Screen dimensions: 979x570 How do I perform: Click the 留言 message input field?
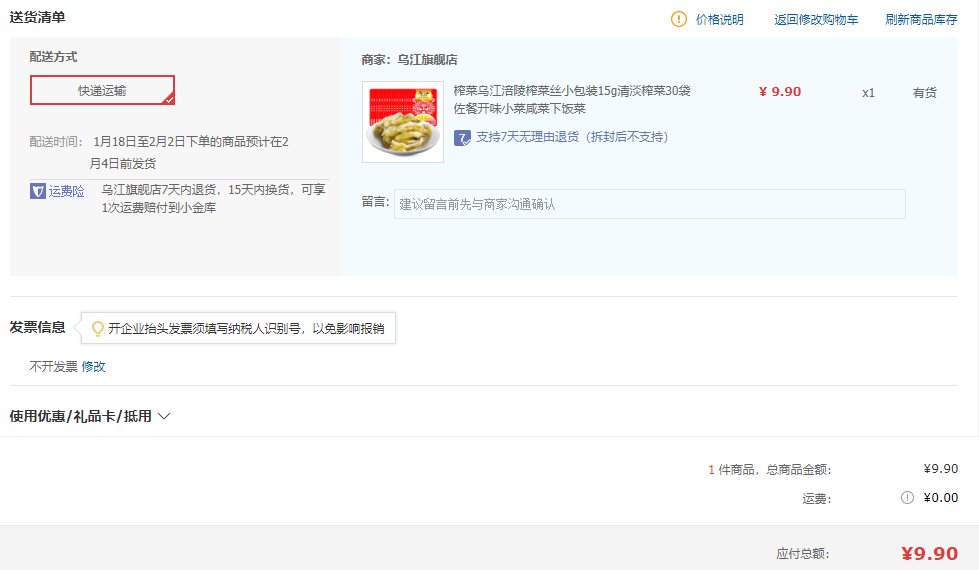[649, 204]
